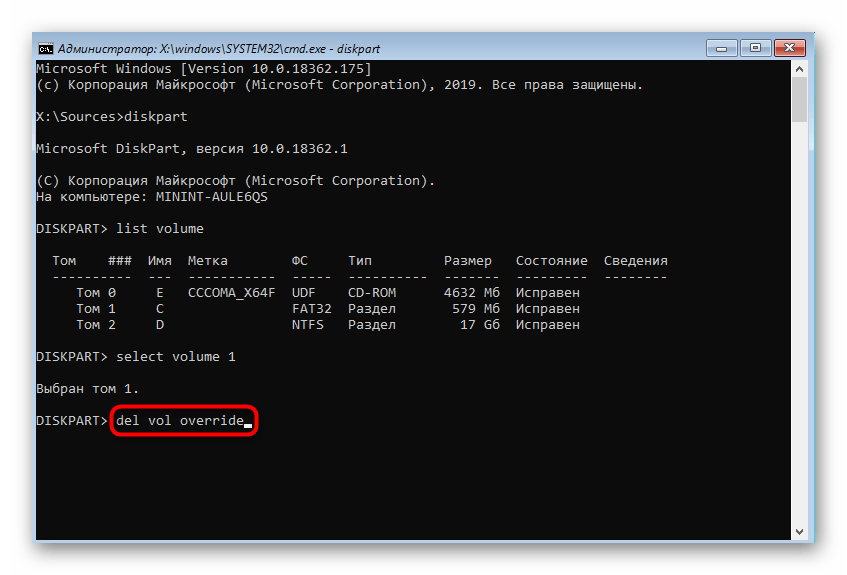Close the diskpart command prompt window

(x=790, y=48)
